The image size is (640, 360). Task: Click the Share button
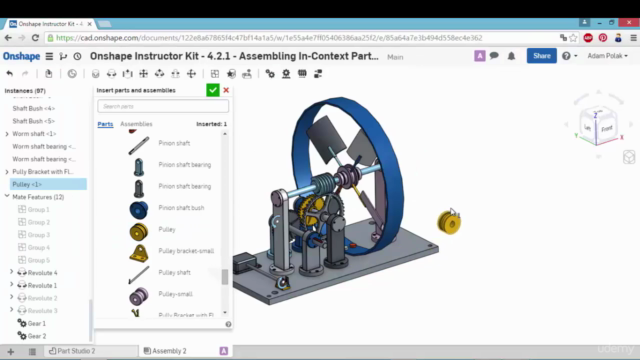point(542,56)
